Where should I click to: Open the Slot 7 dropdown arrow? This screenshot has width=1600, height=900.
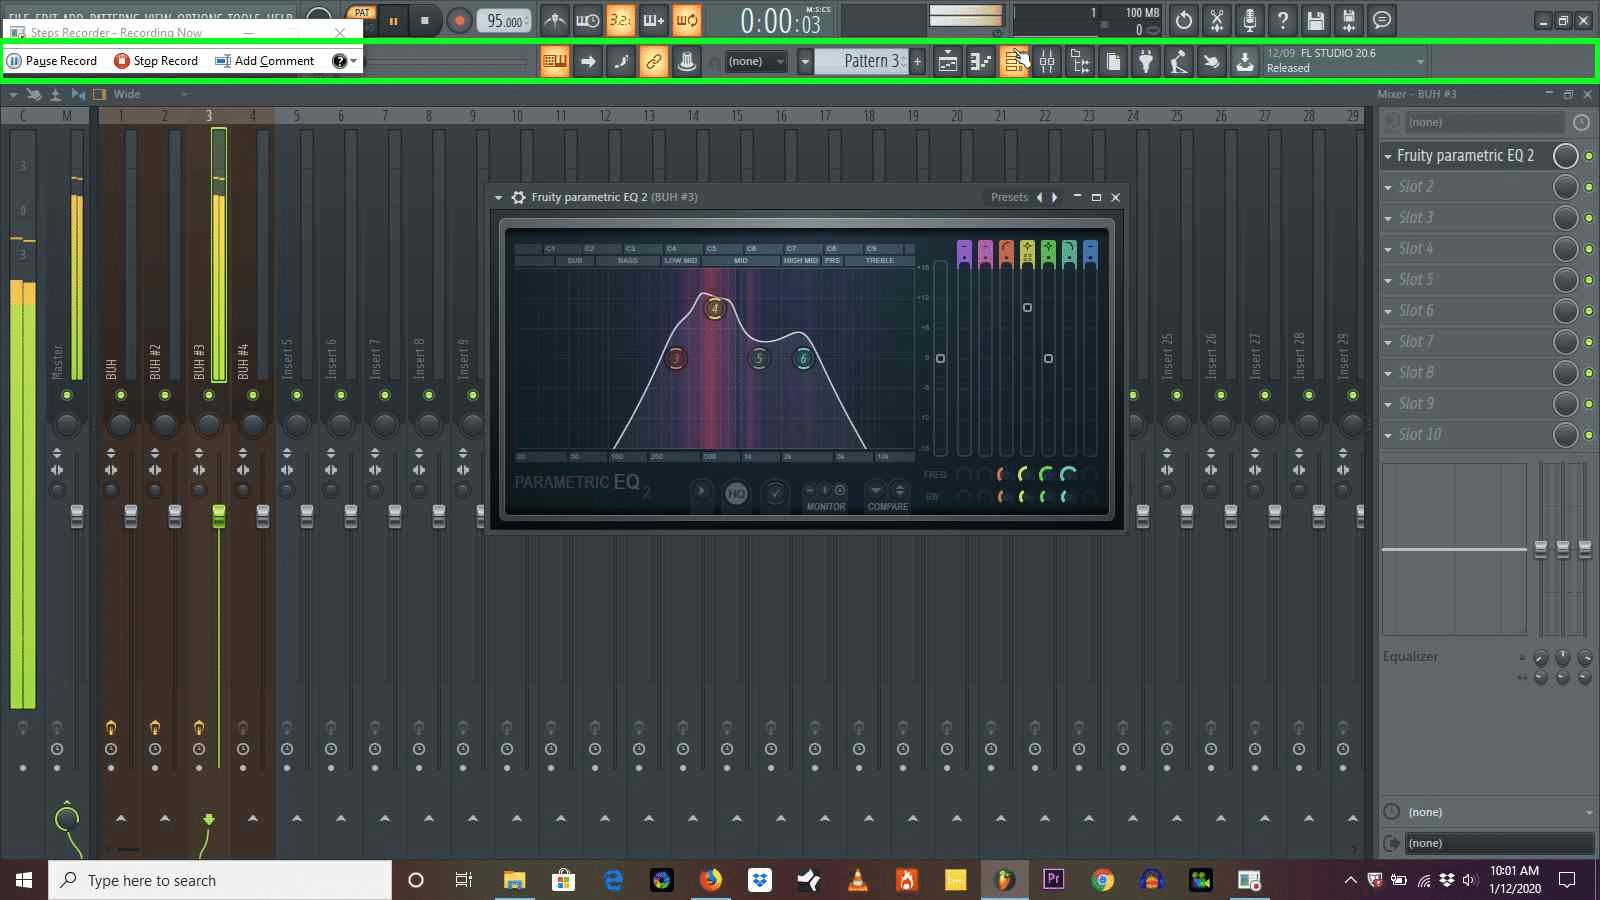click(x=1388, y=342)
